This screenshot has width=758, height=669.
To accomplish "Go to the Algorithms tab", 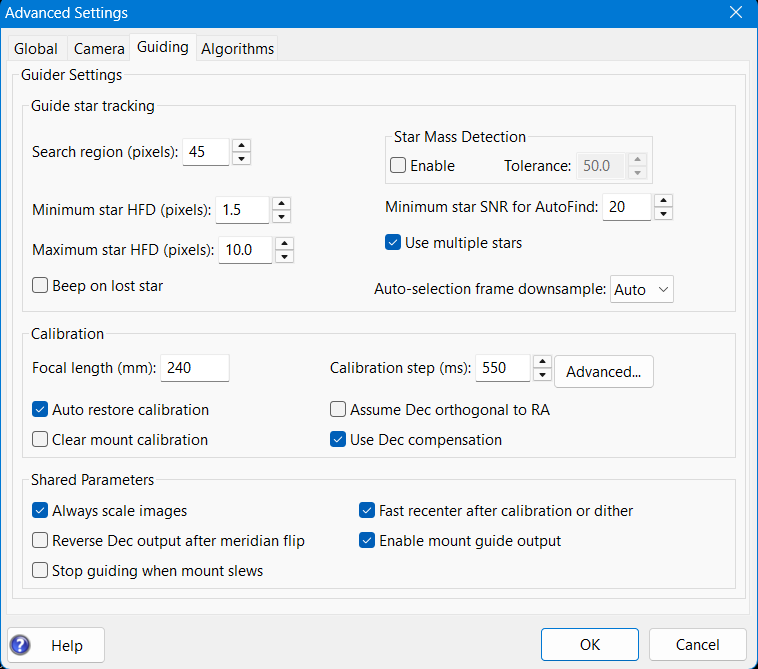I will pos(237,48).
